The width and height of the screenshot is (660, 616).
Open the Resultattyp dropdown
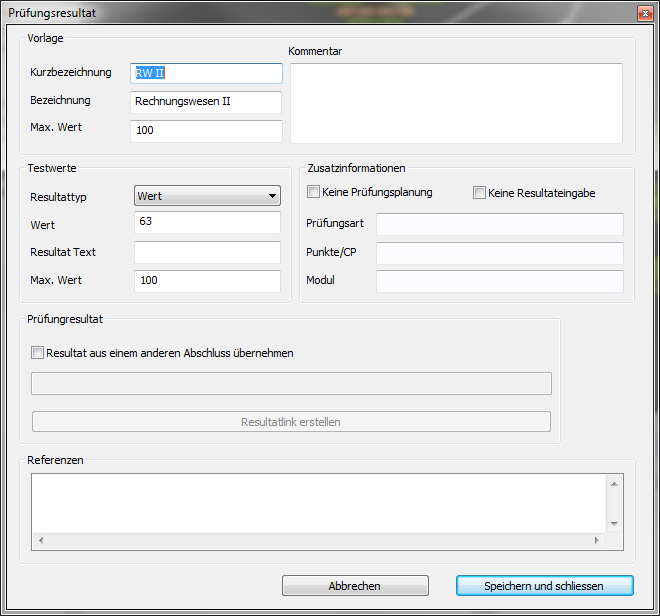(x=207, y=196)
